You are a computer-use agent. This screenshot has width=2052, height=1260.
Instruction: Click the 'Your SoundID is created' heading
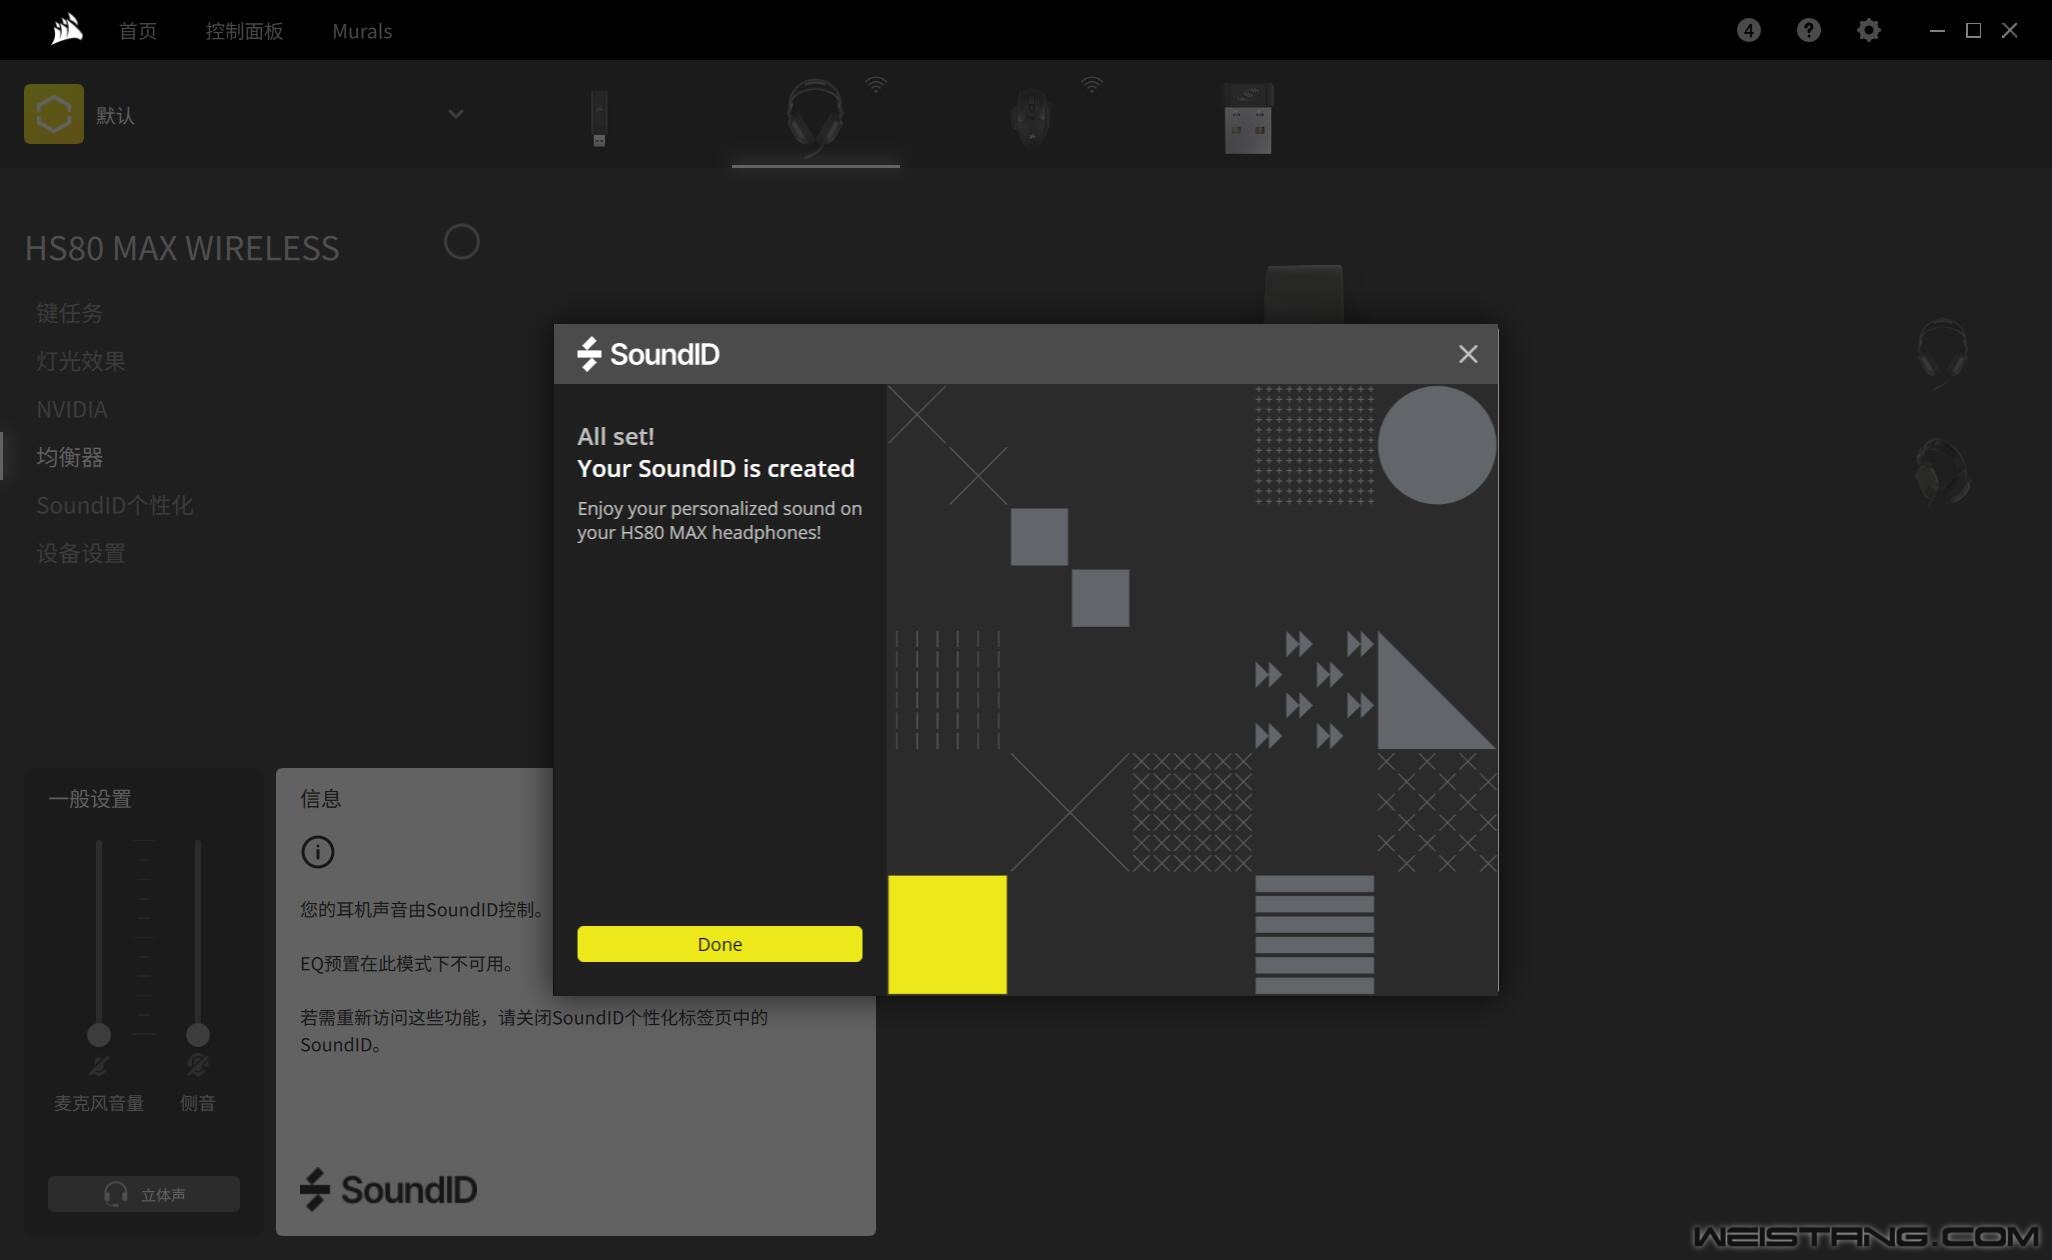click(716, 468)
